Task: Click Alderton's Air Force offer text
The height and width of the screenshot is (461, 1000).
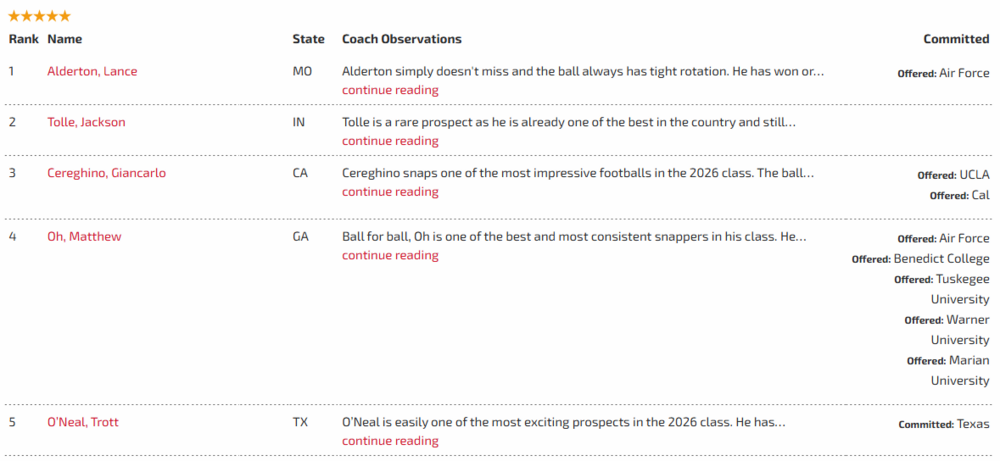Action: [x=964, y=73]
